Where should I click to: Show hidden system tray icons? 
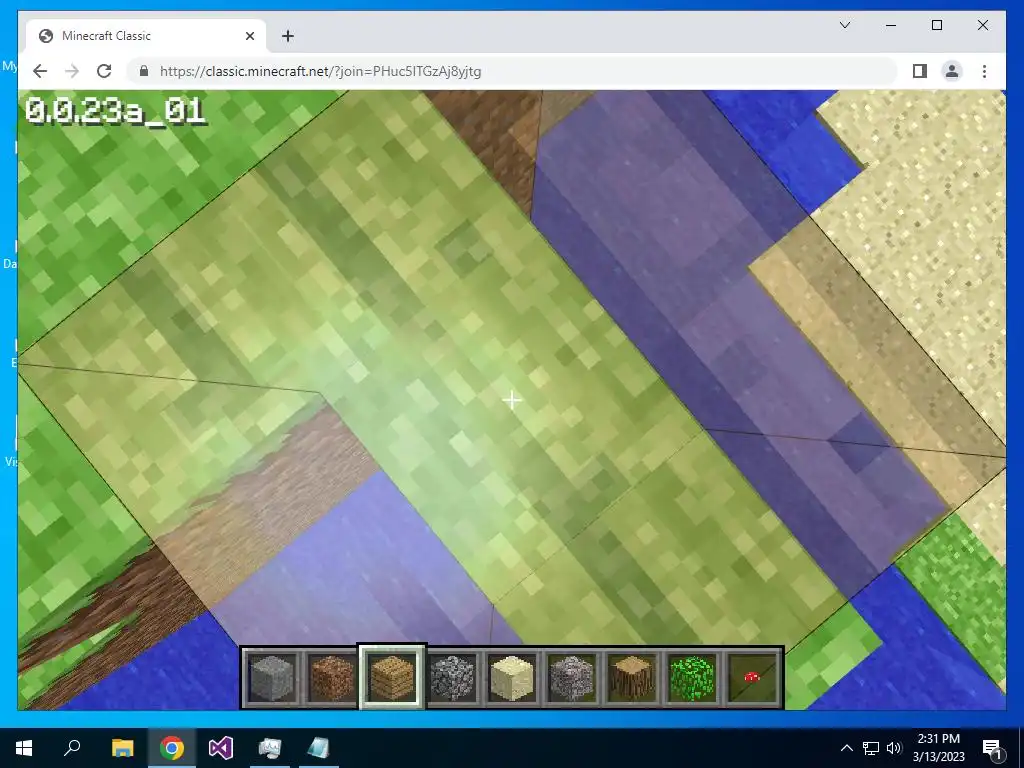click(x=846, y=748)
